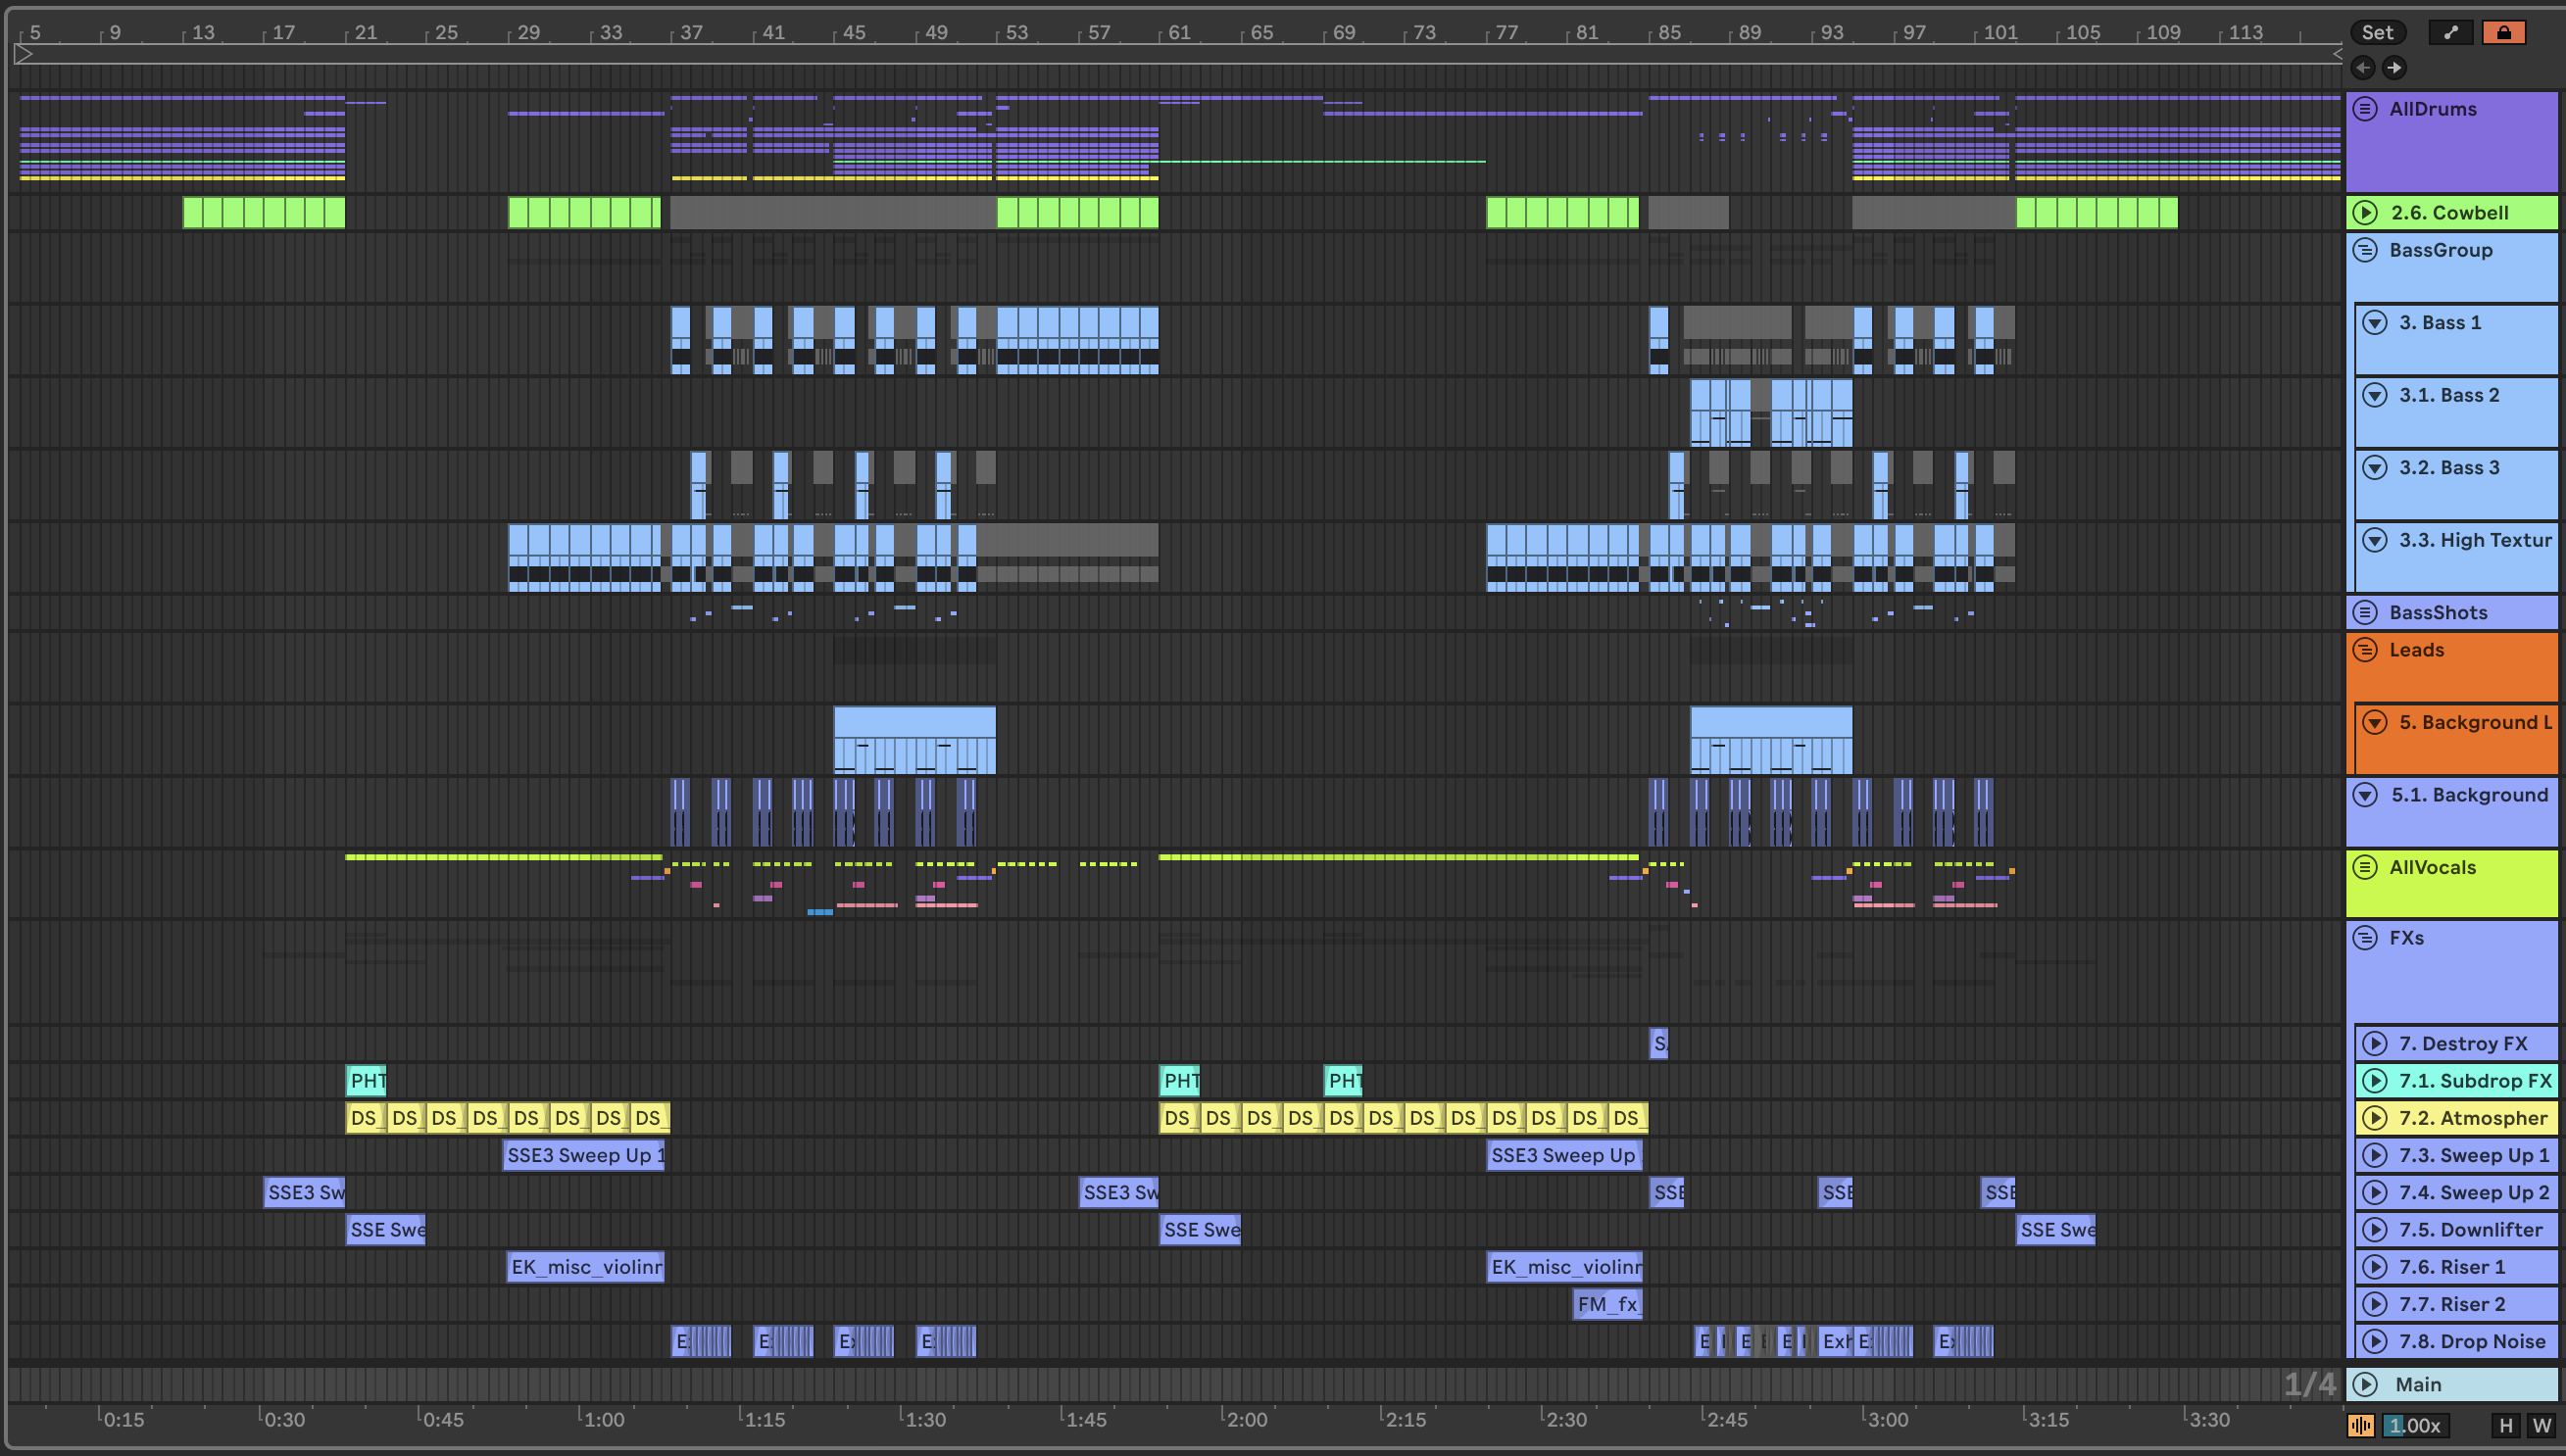The height and width of the screenshot is (1456, 2566).
Task: Click the 2.6. Cowbell track unfold icon
Action: 2365,212
